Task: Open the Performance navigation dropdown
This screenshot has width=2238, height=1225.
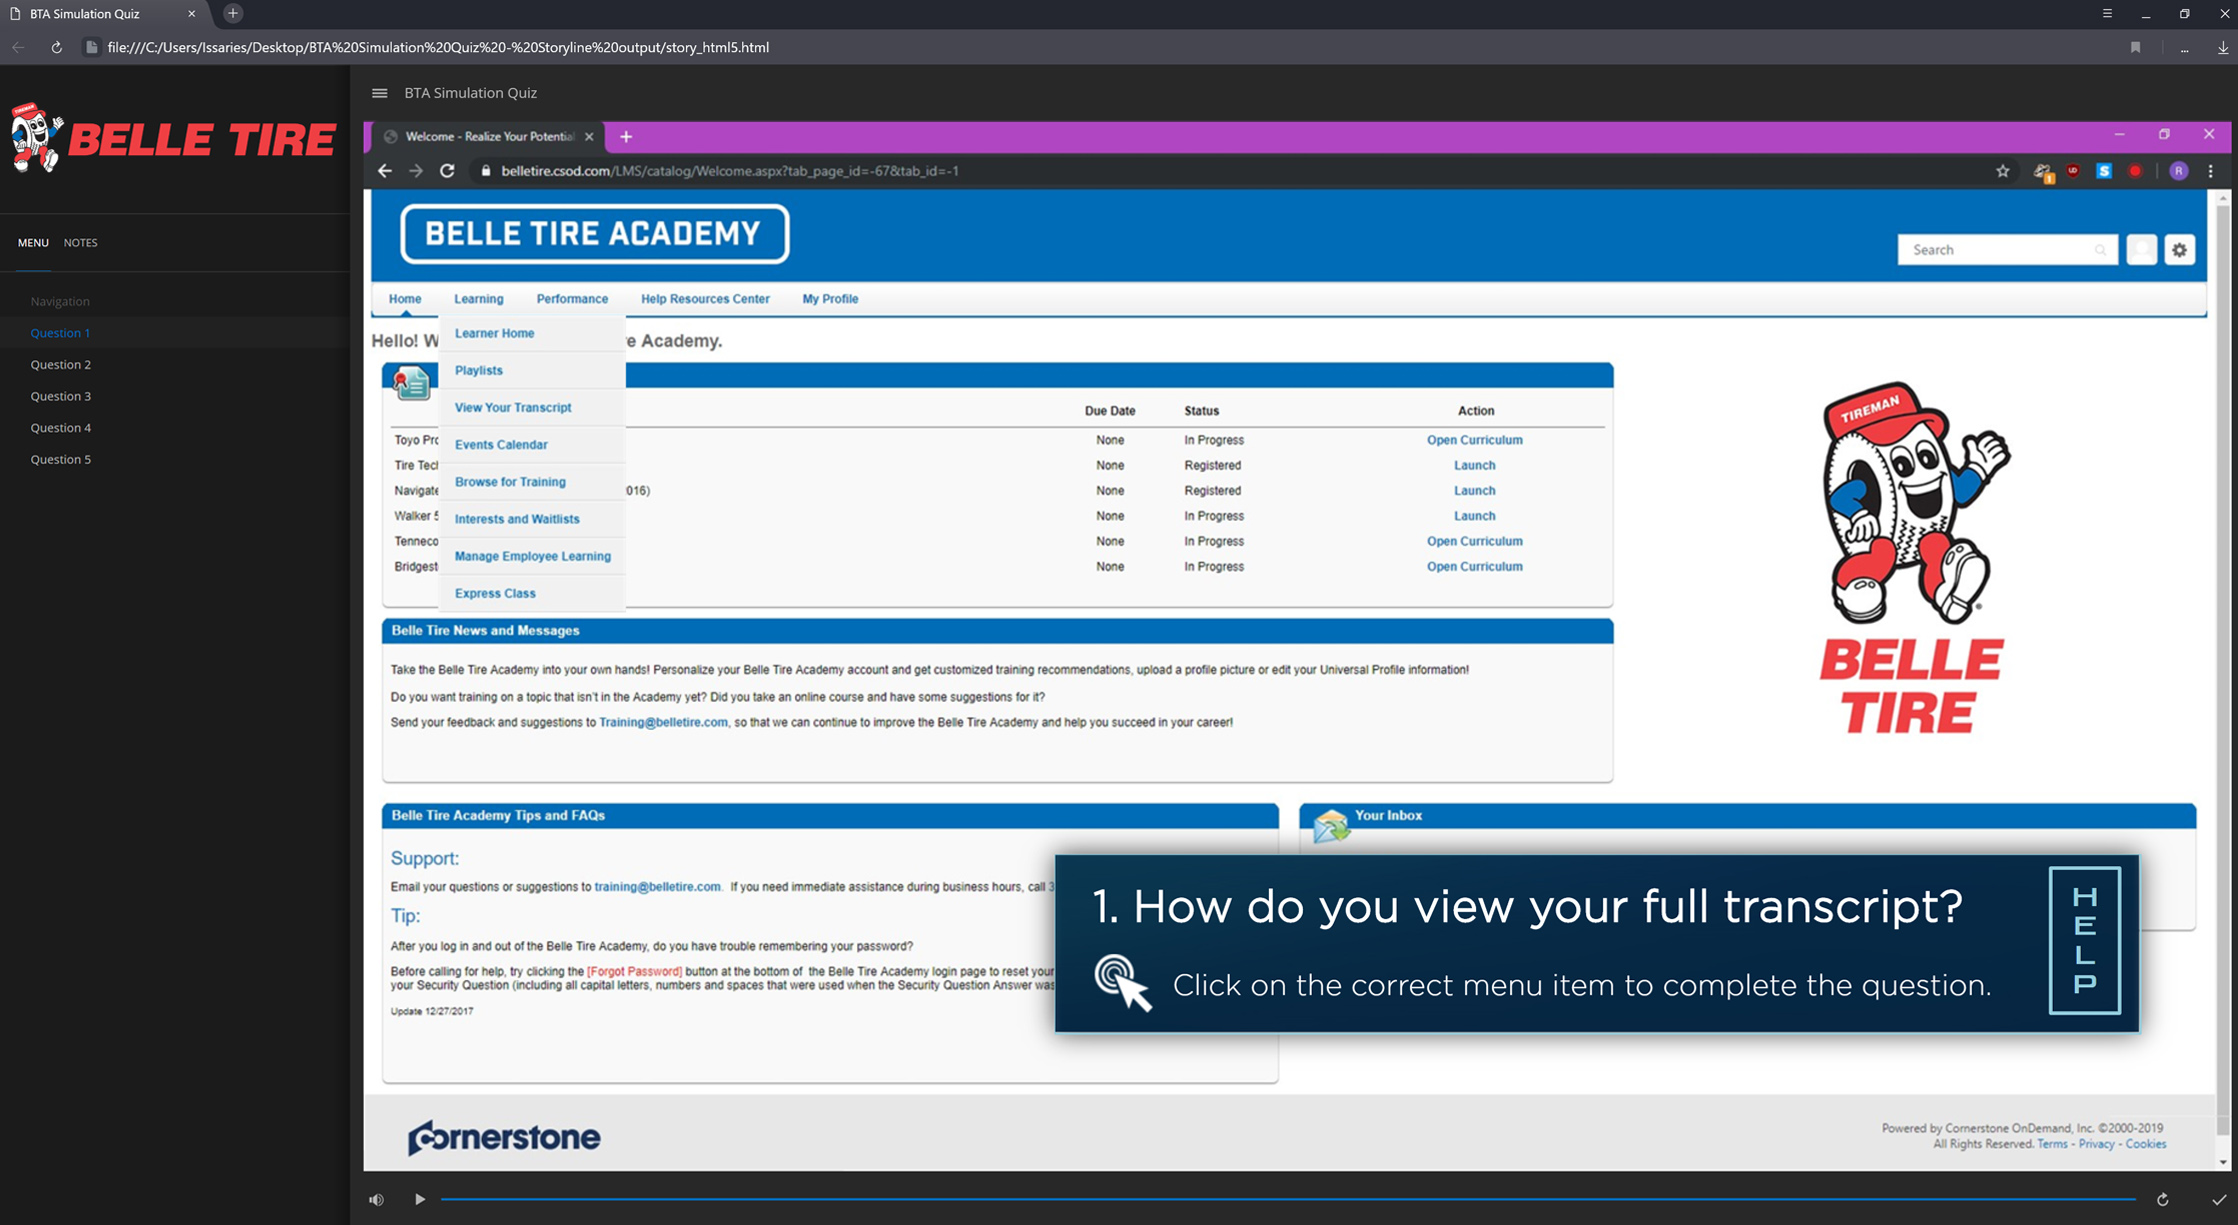Action: [x=572, y=299]
